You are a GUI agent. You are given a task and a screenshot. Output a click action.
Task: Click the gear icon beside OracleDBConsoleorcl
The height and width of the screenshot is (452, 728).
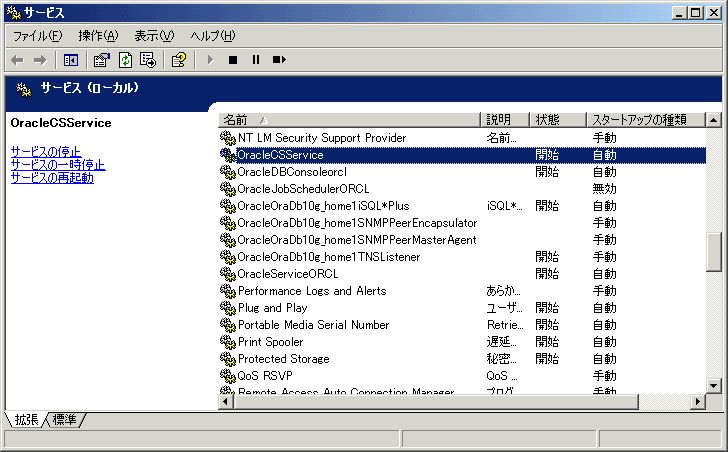click(228, 172)
